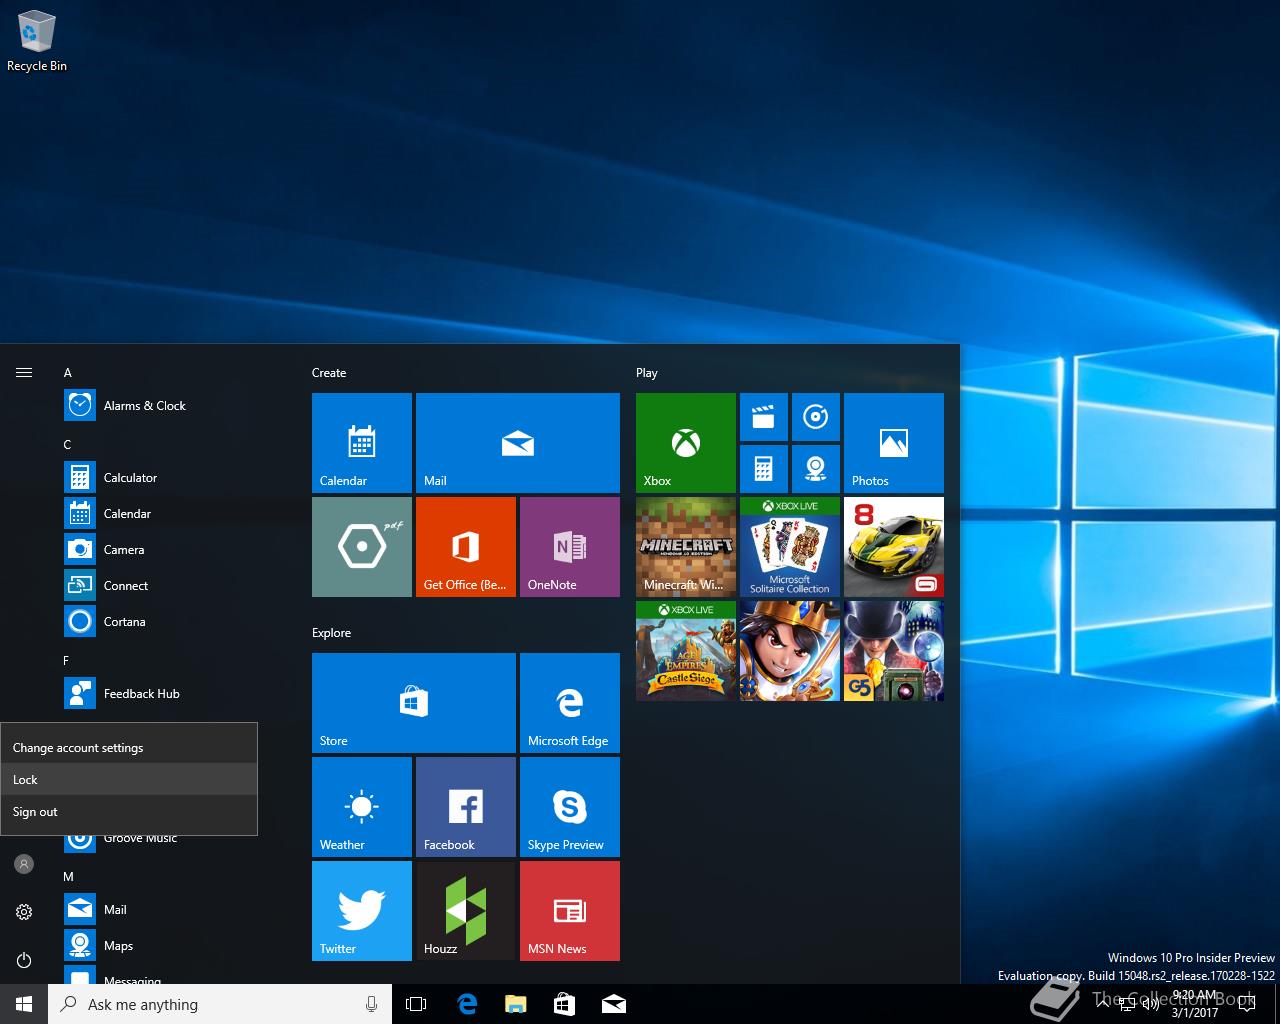The width and height of the screenshot is (1280, 1024).
Task: Open Skype Preview tile
Action: (x=569, y=806)
